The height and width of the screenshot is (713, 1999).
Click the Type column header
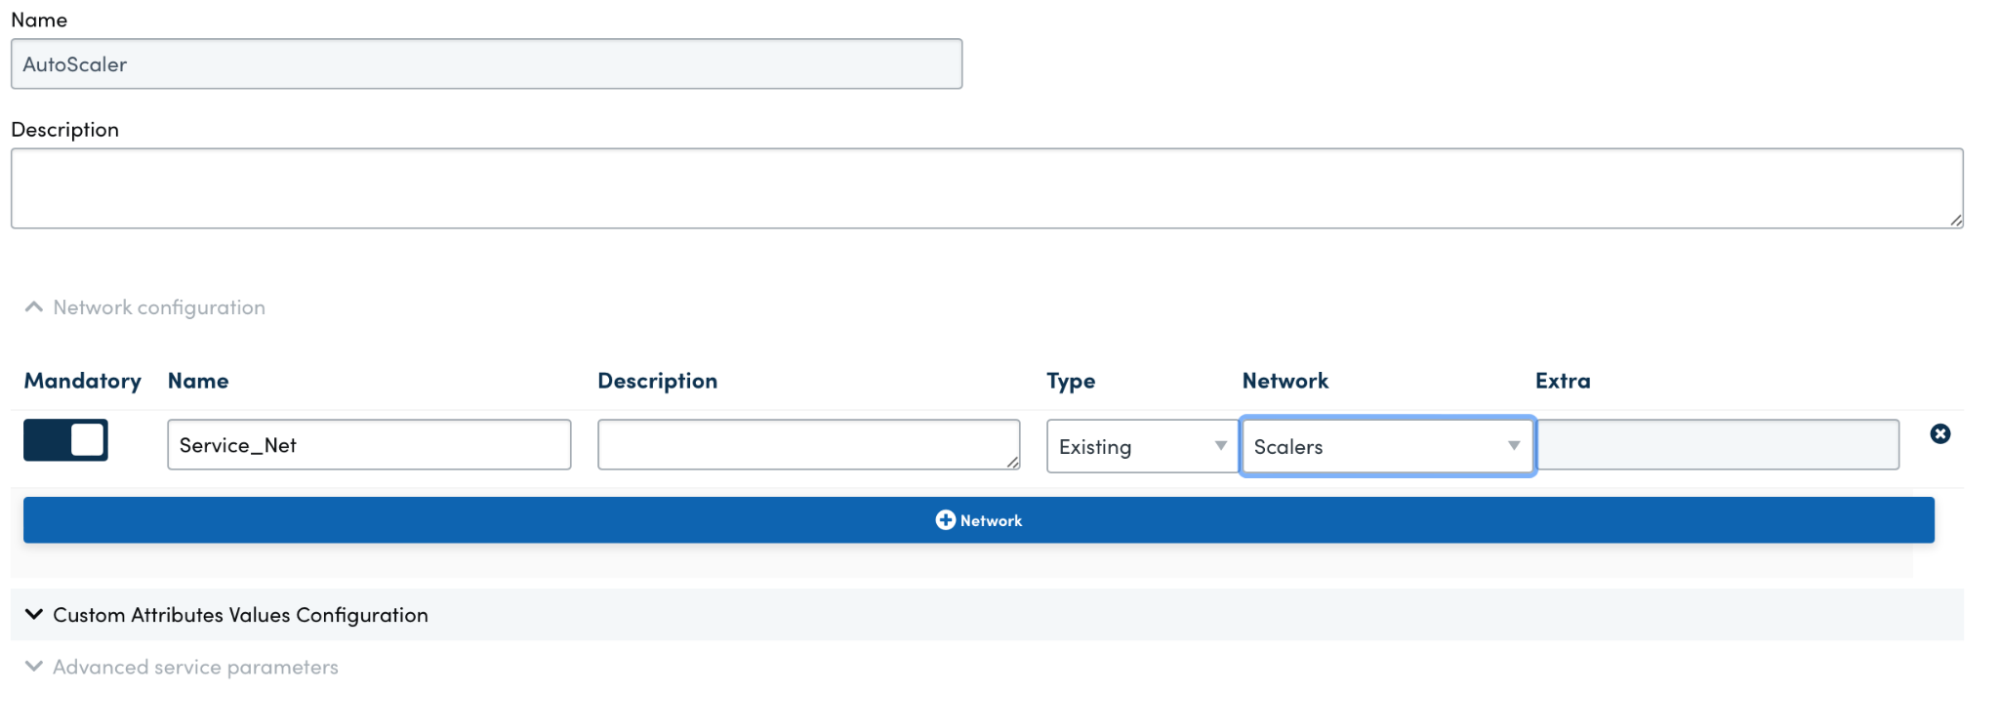(x=1070, y=381)
